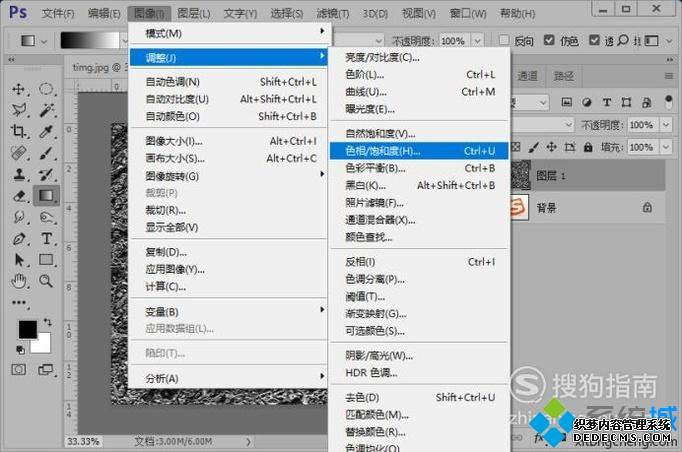Open the extra tools ellipsis
This screenshot has height=452, width=682.
pos(19,302)
